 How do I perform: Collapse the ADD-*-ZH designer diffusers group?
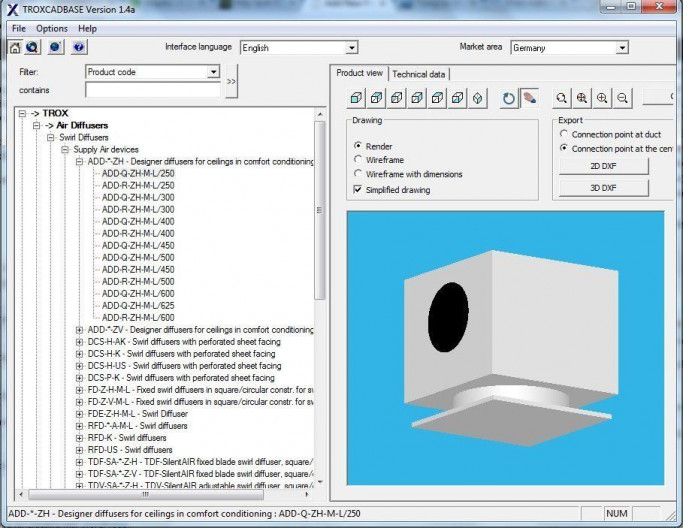[79, 162]
